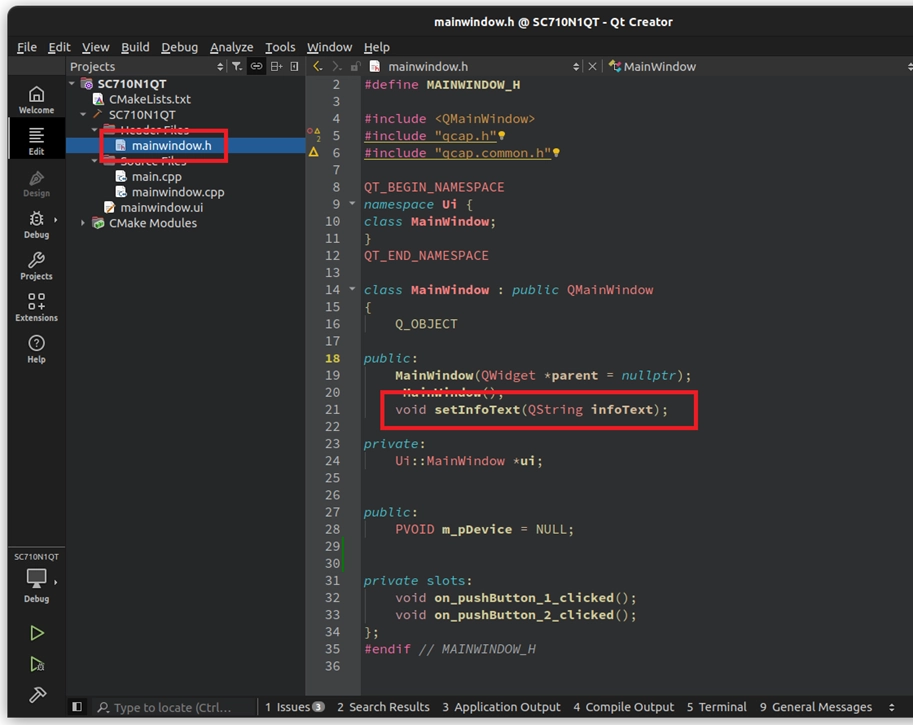The height and width of the screenshot is (725, 913).
Task: Open the Design mode
Action: (x=36, y=183)
